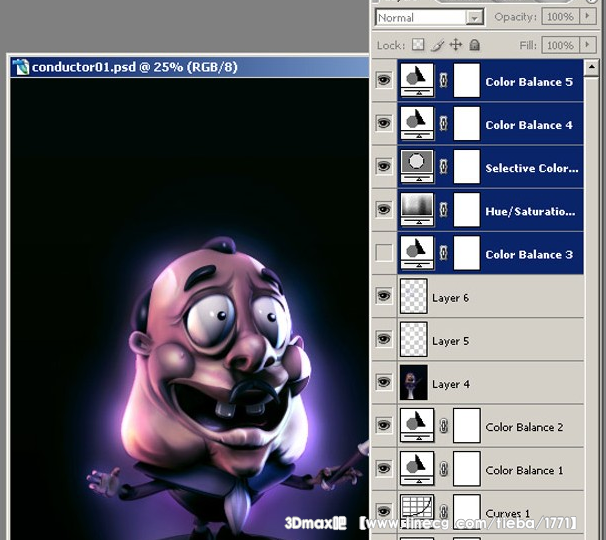
Task: Click Layer 6 thumbnail
Action: pos(414,296)
